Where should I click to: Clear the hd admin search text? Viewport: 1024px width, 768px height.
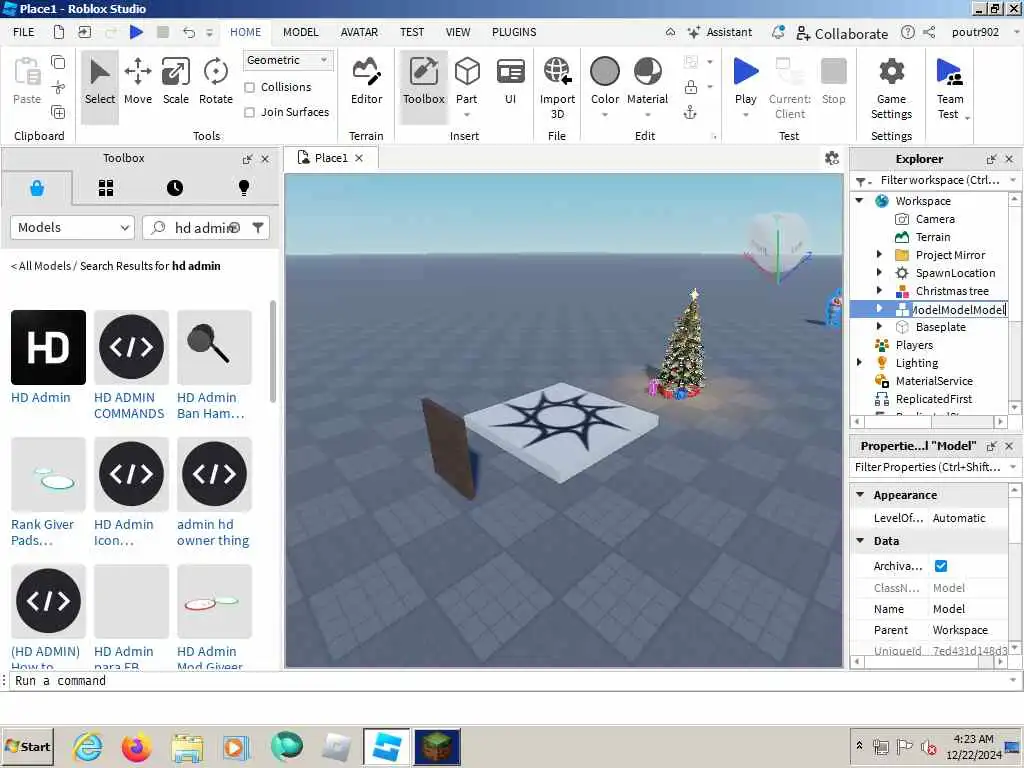234,227
